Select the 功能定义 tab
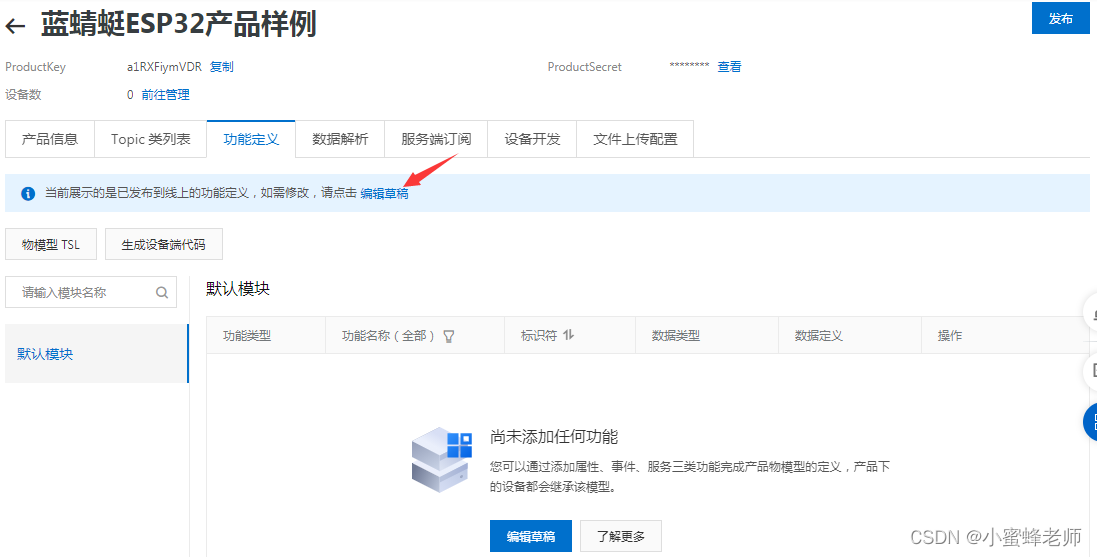 (251, 139)
